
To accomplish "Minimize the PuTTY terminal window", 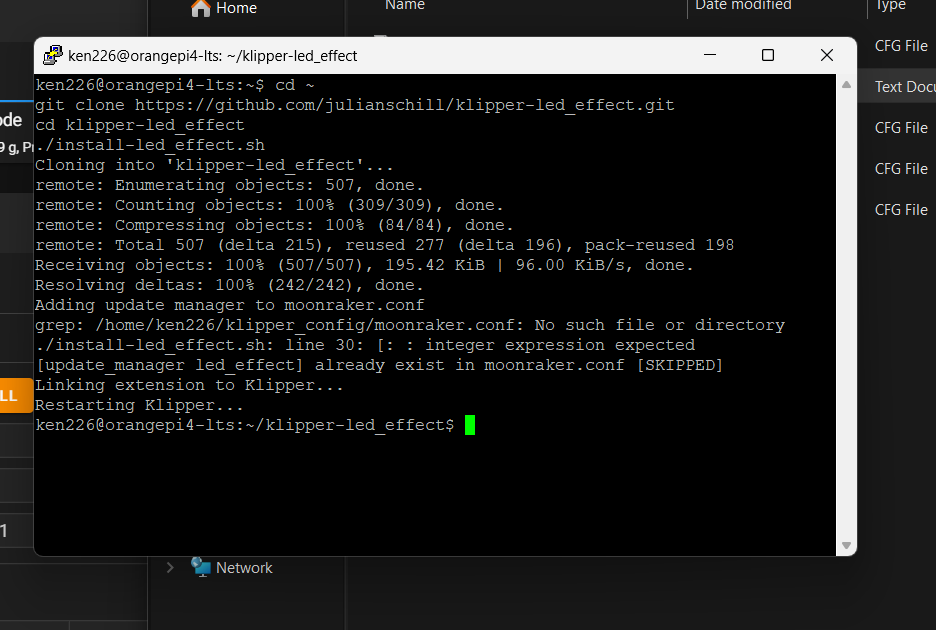I will (x=710, y=55).
